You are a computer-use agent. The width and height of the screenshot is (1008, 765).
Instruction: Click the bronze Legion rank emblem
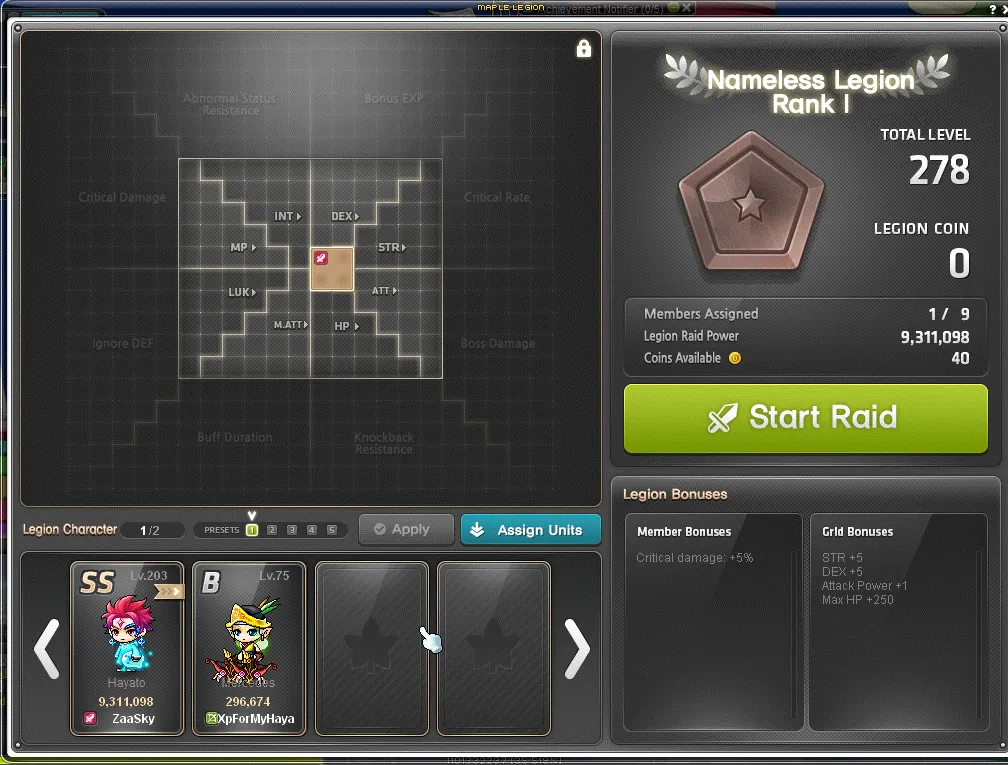[x=751, y=202]
